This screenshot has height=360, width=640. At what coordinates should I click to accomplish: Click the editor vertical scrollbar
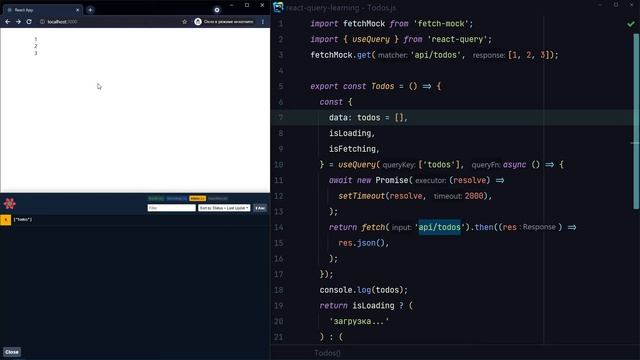pos(636,122)
